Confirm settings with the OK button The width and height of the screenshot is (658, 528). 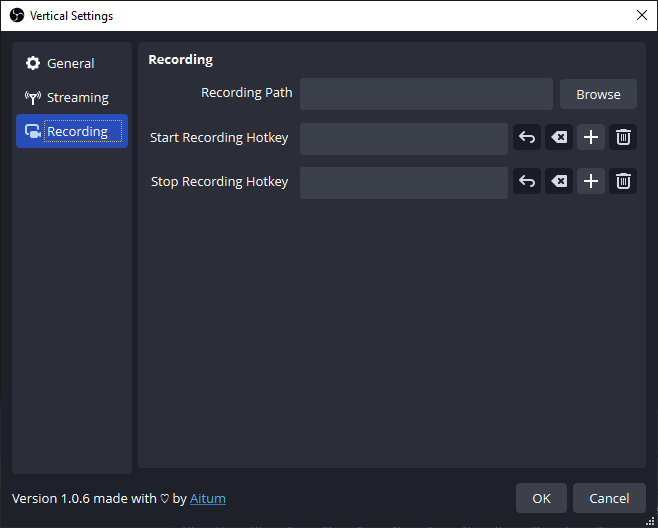[x=541, y=498]
